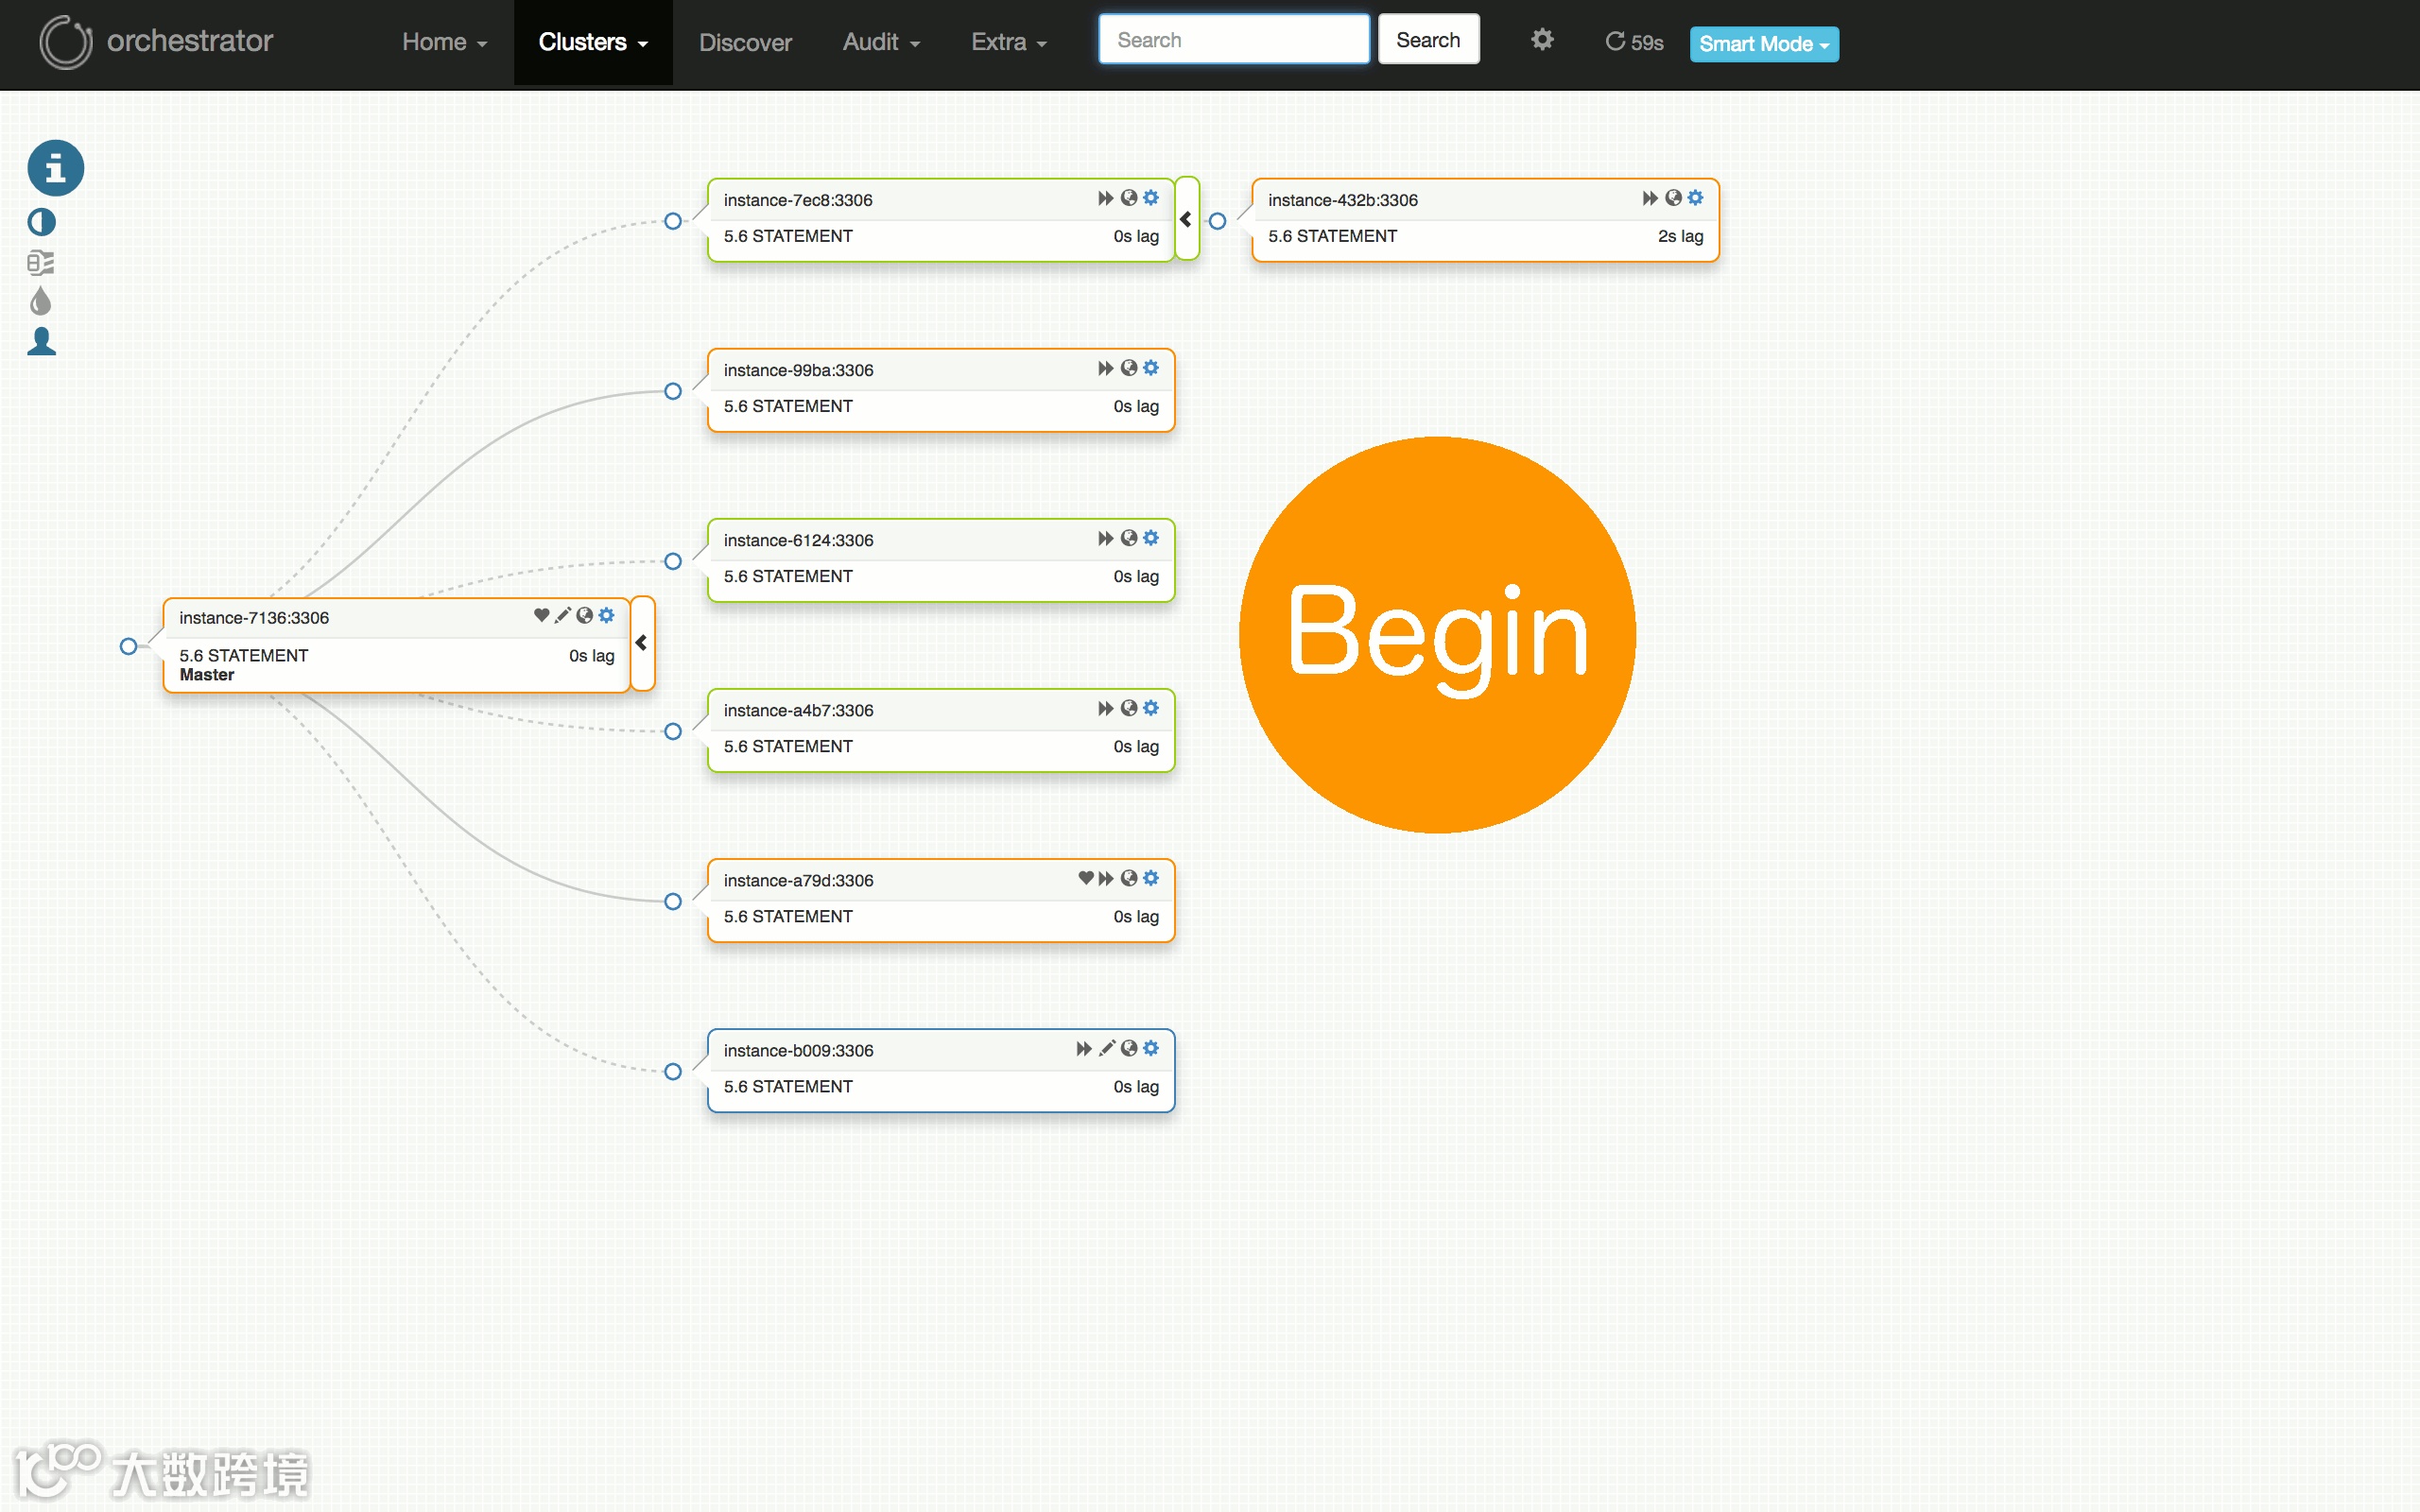Click the user silhouette sidebar icon
The height and width of the screenshot is (1512, 2420).
(41, 341)
